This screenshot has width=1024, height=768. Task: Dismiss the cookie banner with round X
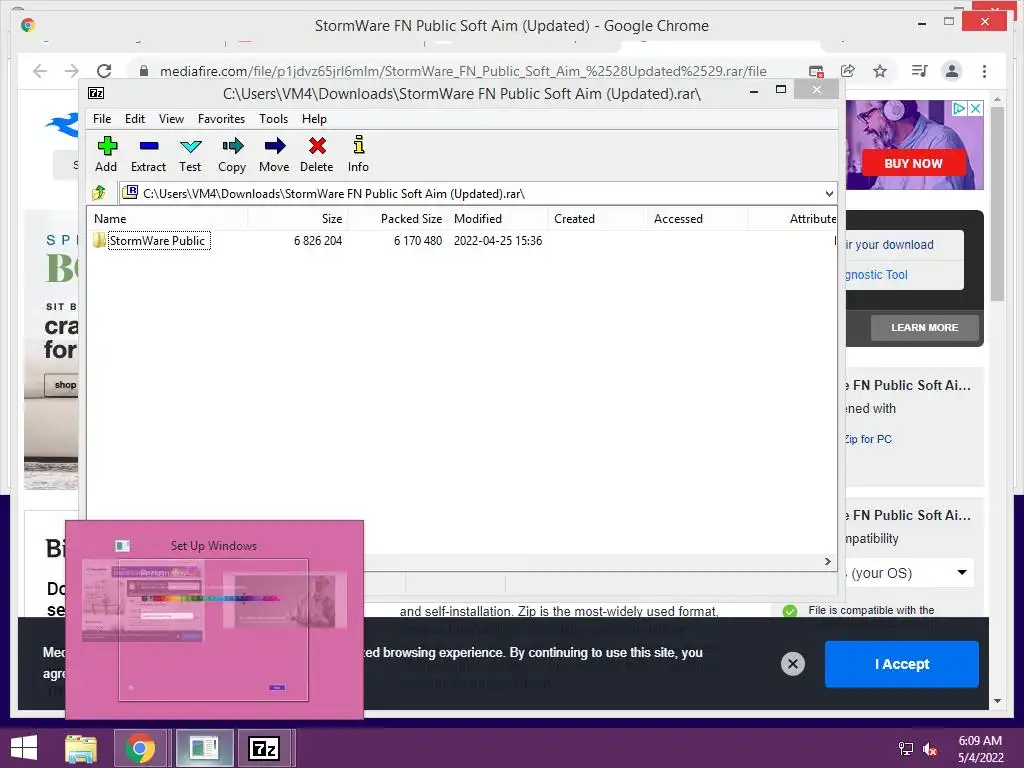click(x=793, y=664)
